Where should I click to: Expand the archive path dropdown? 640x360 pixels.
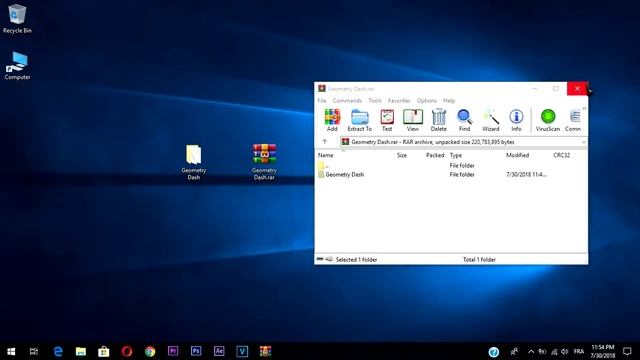[x=584, y=142]
